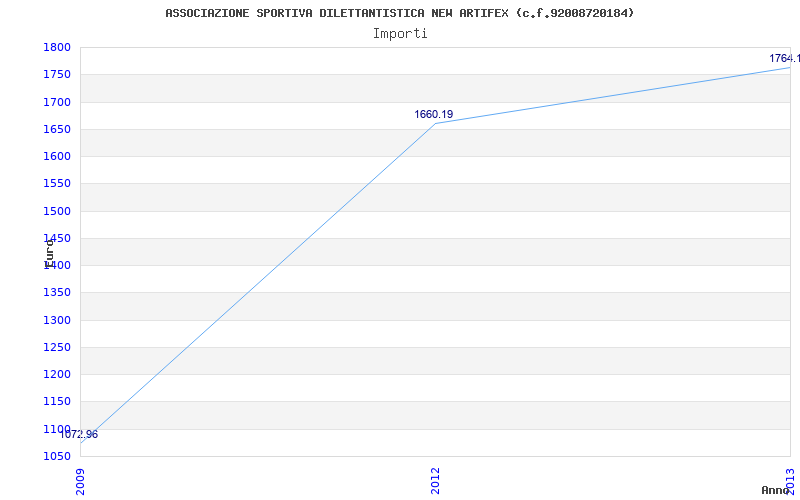The image size is (800, 500).
Task: Click the 1050 y-axis value
Action: (x=57, y=456)
